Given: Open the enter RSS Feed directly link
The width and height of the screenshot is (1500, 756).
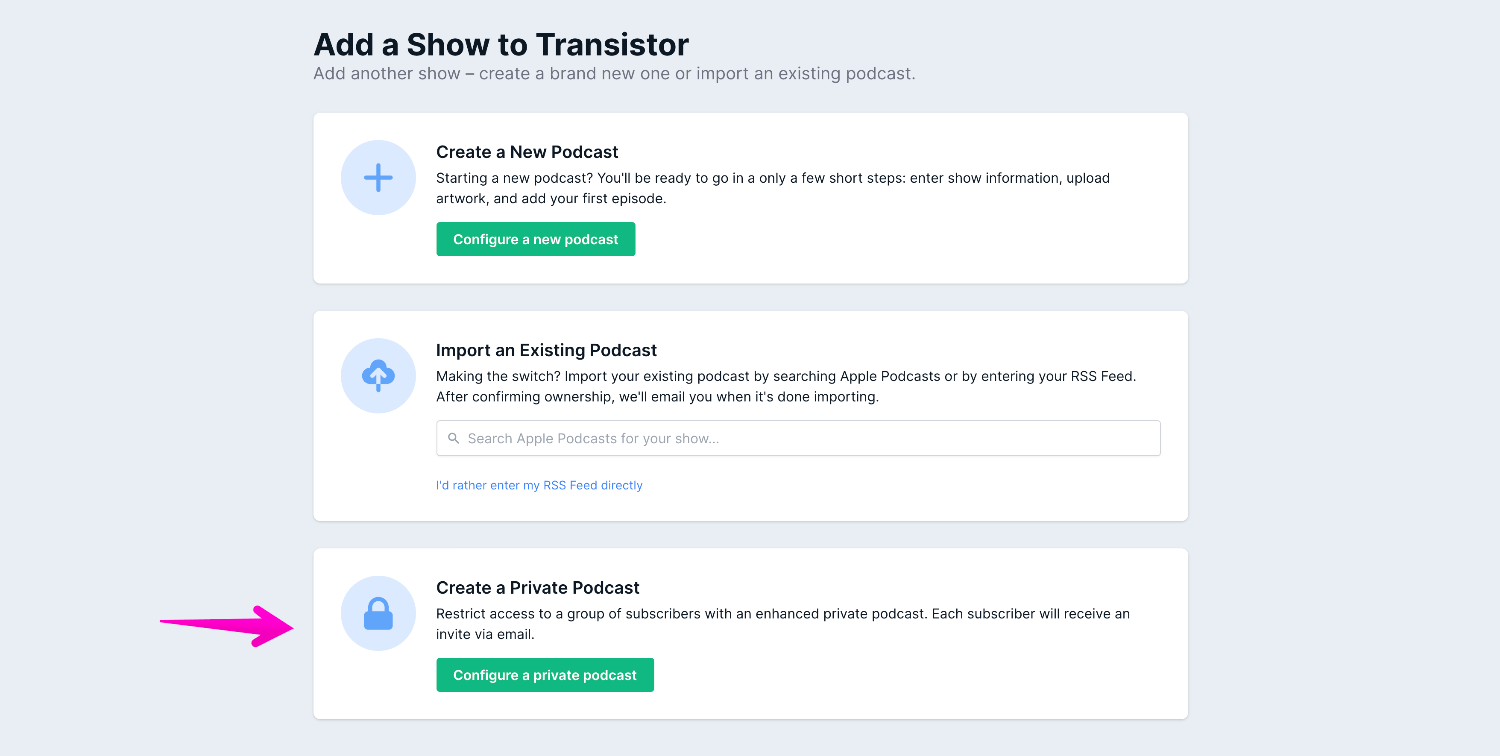Looking at the screenshot, I should pos(539,485).
